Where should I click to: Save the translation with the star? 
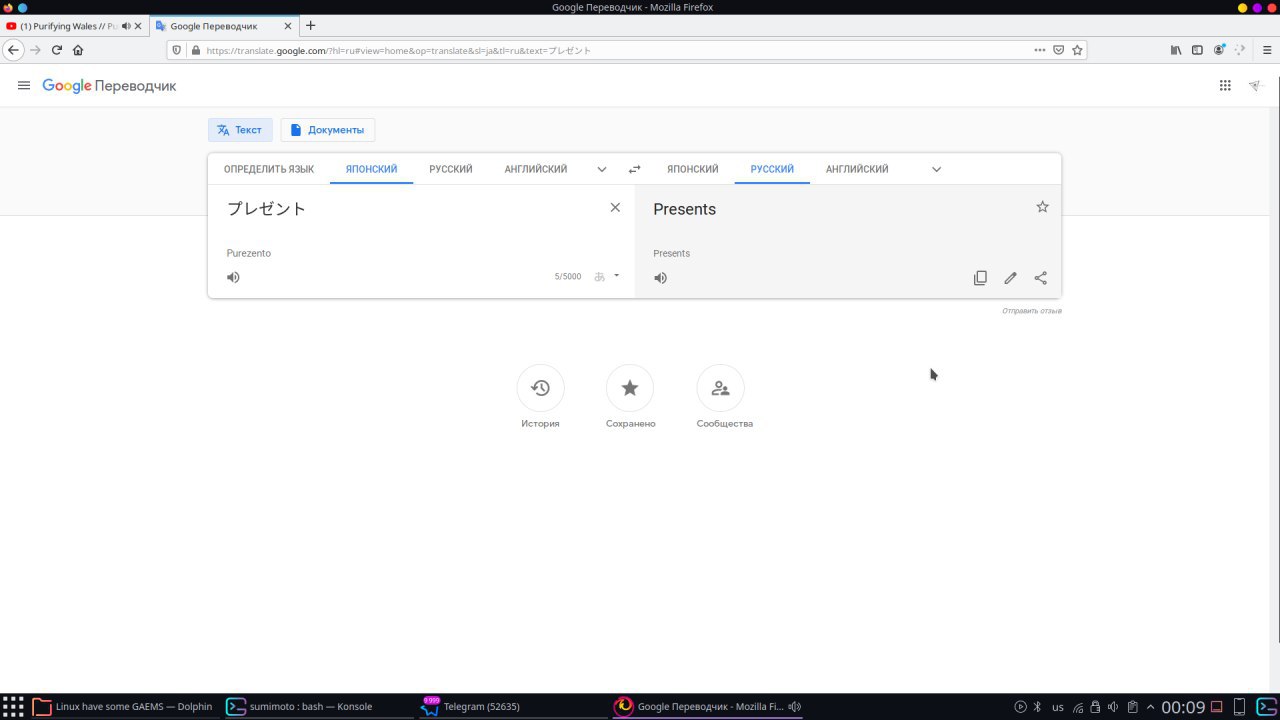[x=1043, y=207]
